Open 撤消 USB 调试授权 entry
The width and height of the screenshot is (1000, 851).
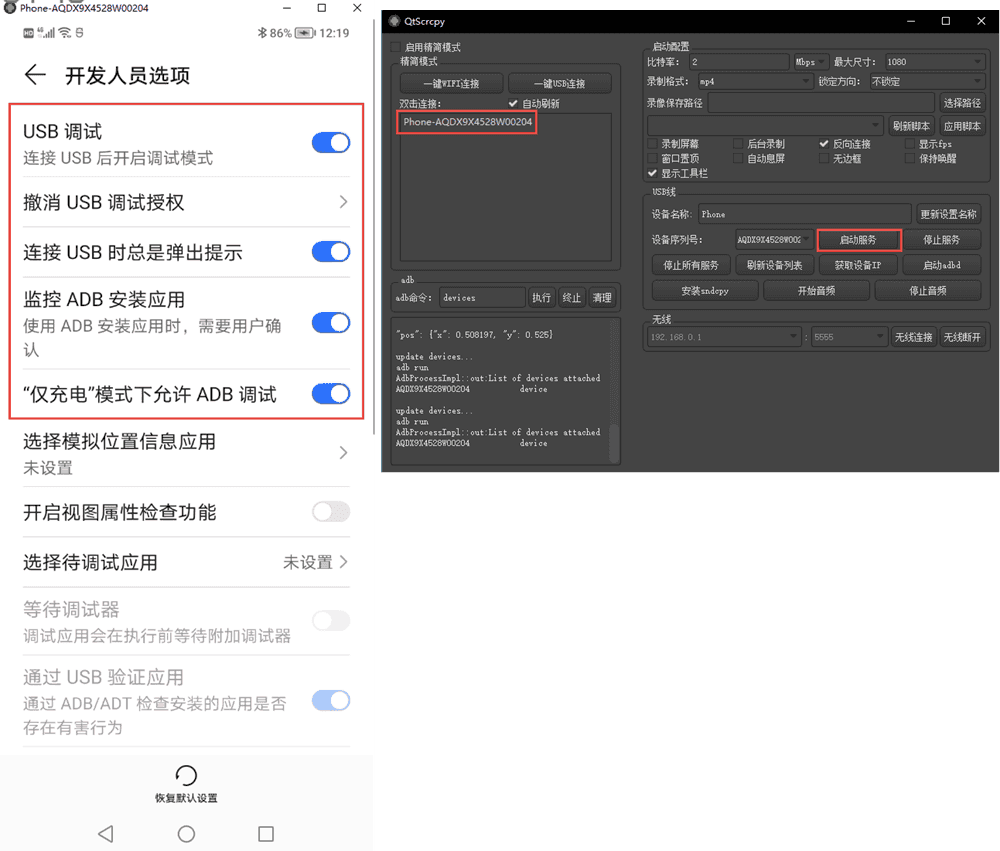click(x=186, y=203)
